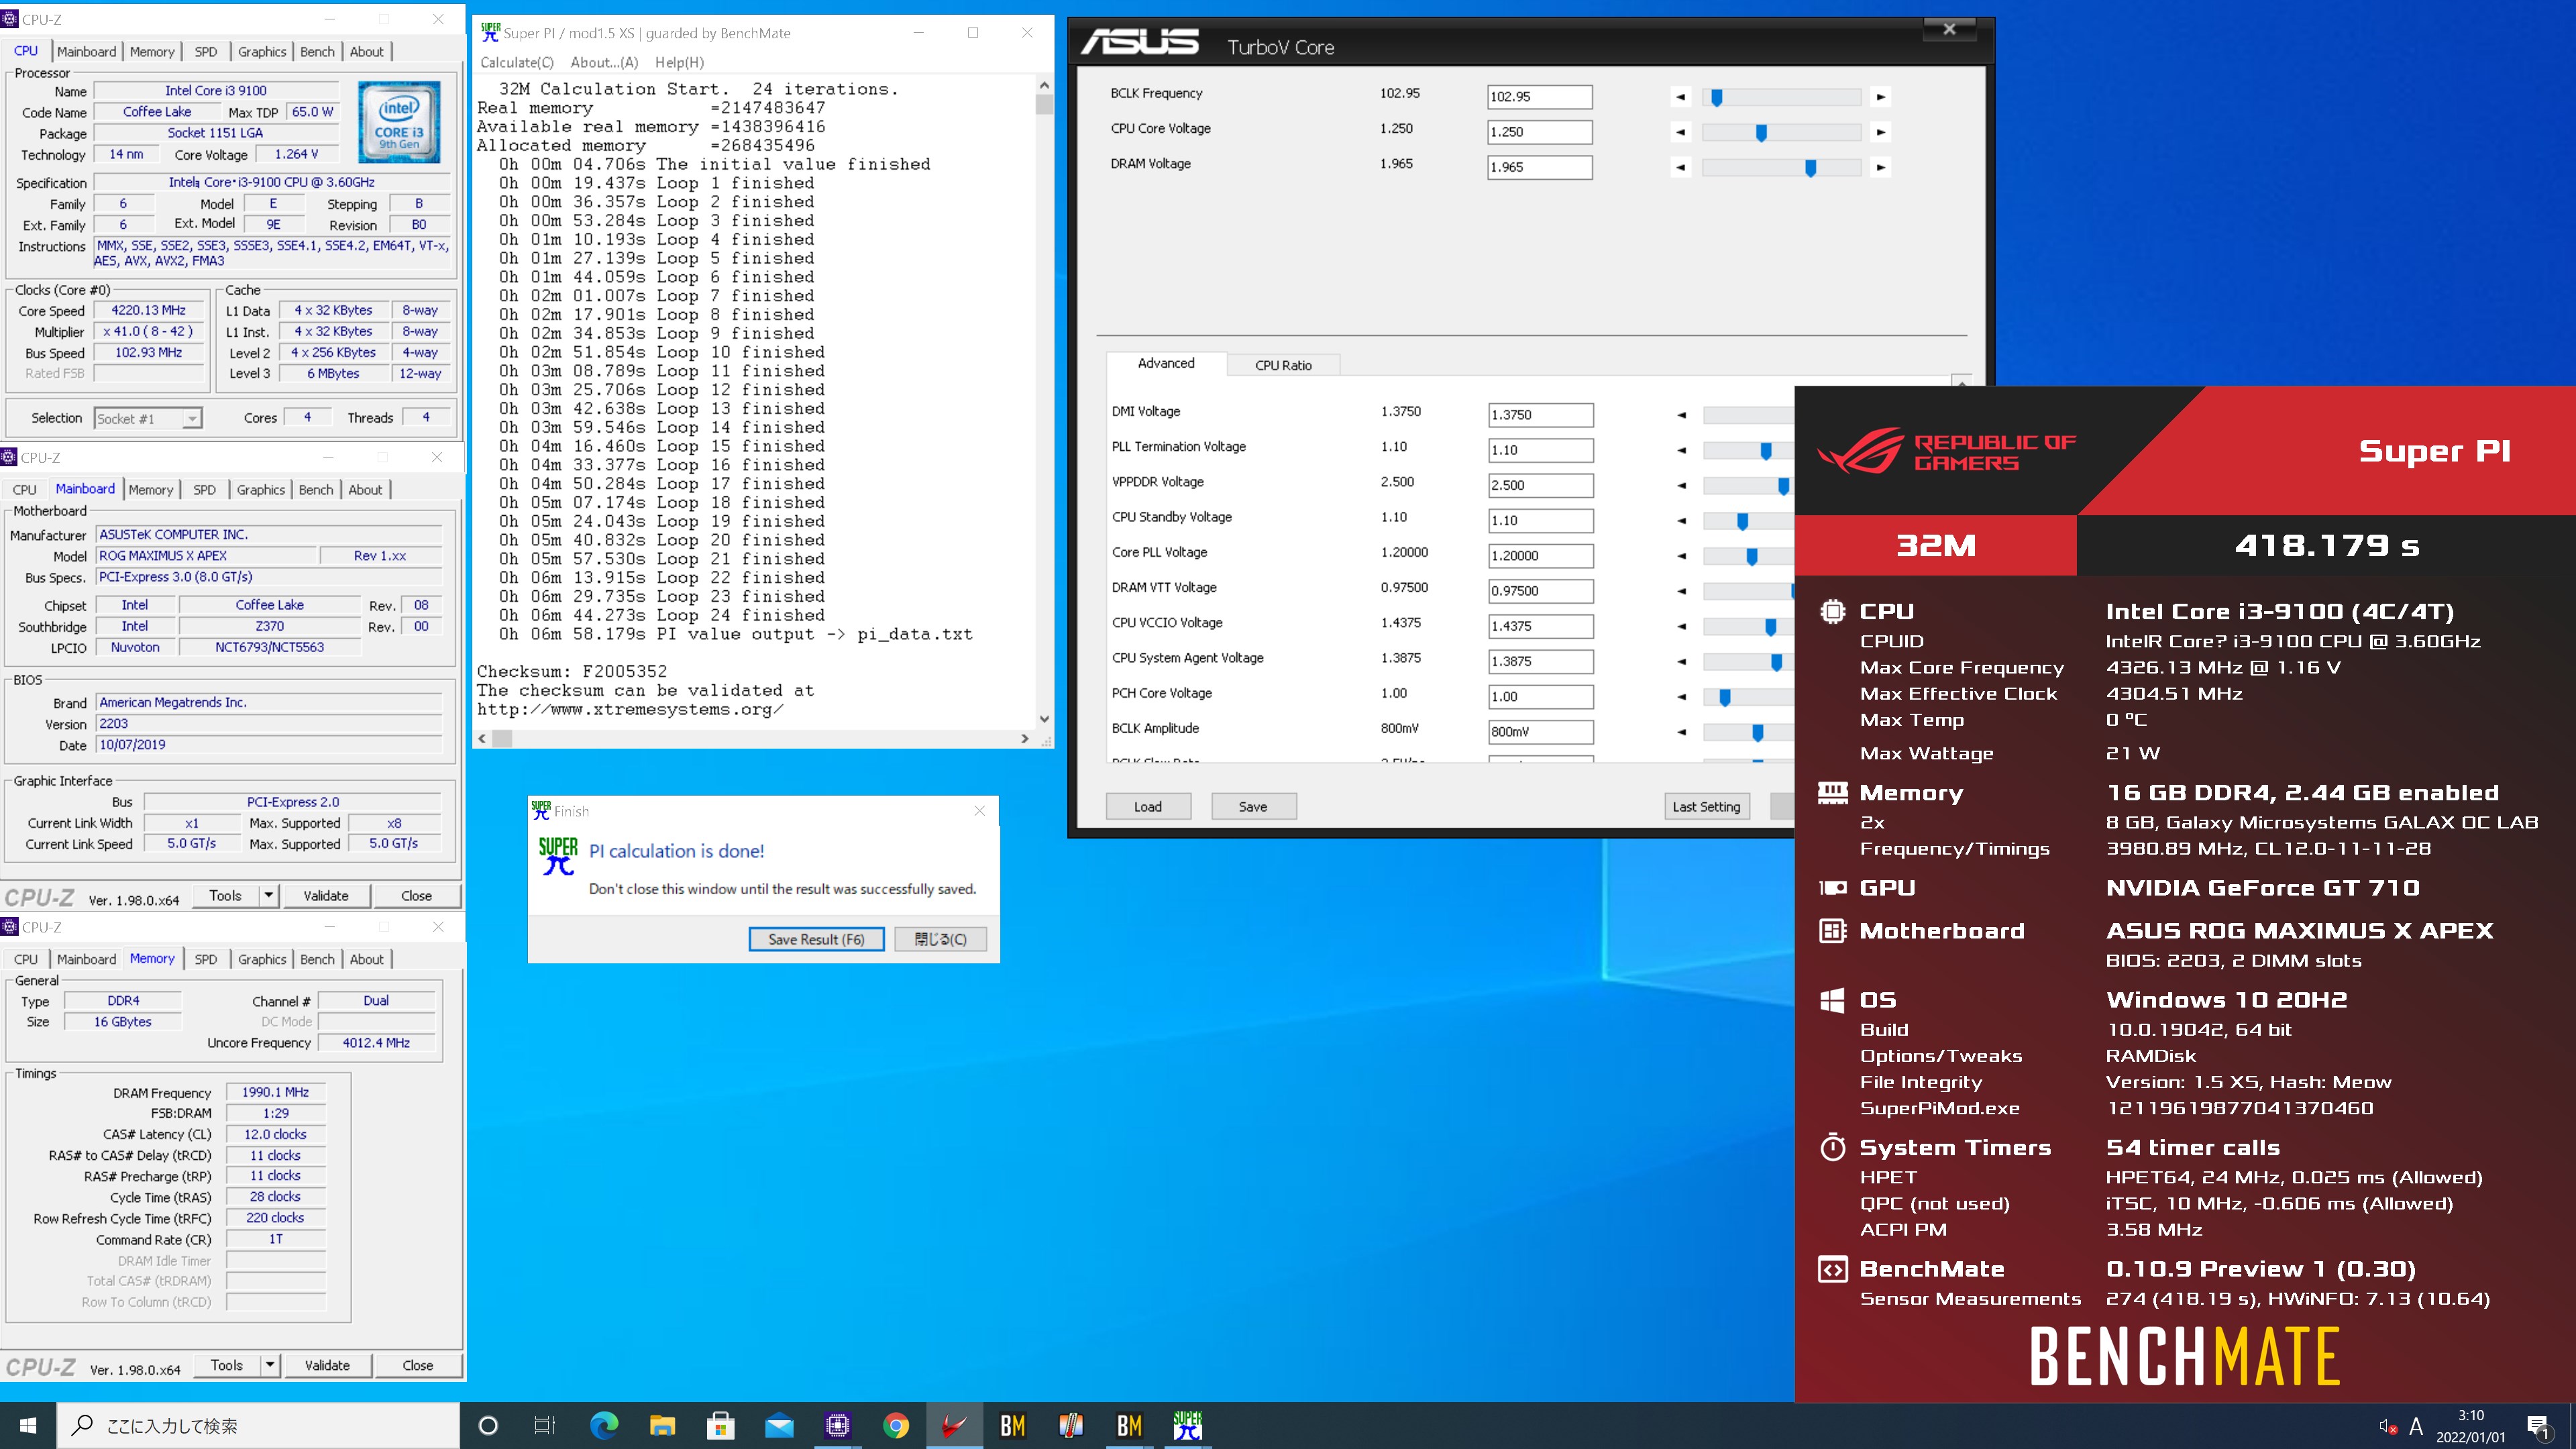The width and height of the screenshot is (2576, 1449).
Task: Increase BCLK Frequency with the right arrow
Action: click(x=1881, y=97)
